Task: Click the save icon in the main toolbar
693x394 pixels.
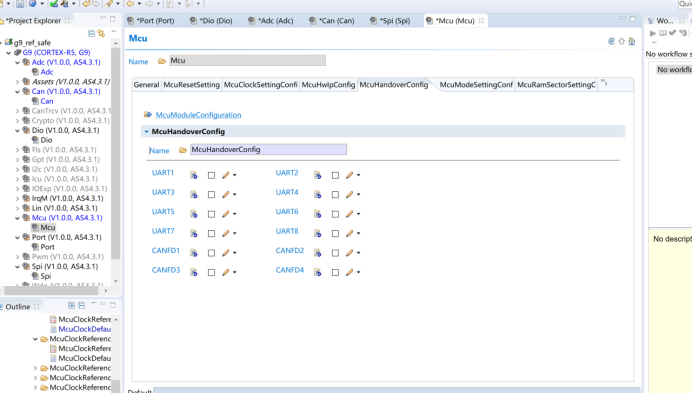Action: coord(20,4)
